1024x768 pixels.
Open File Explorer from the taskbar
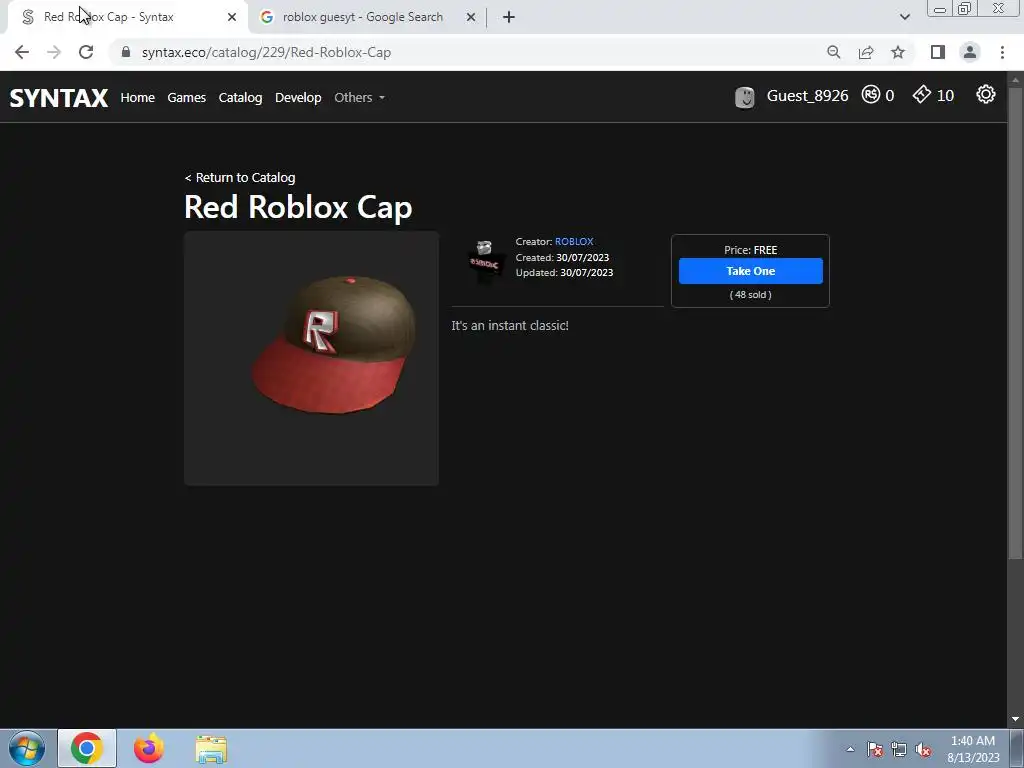click(x=212, y=750)
